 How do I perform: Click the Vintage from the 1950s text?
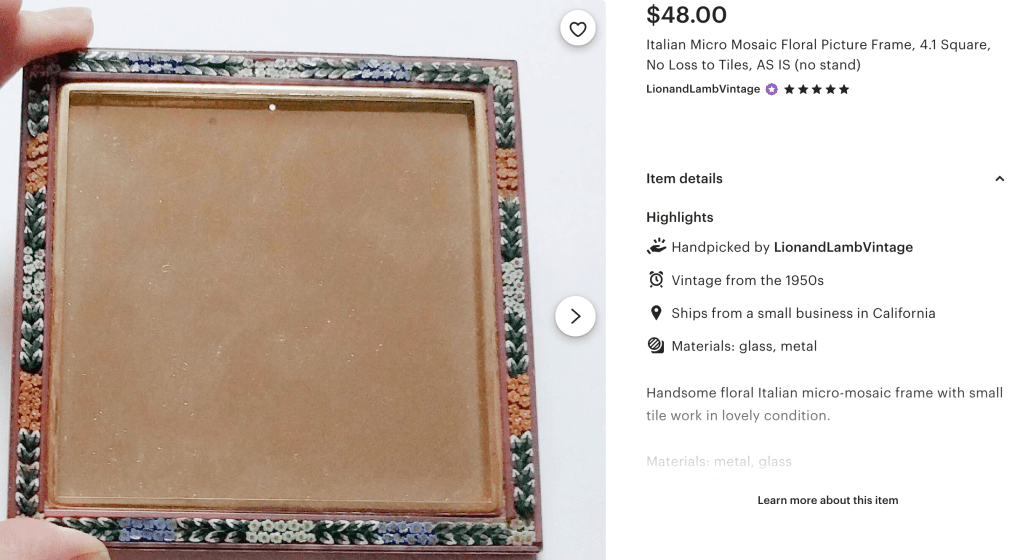coord(748,280)
